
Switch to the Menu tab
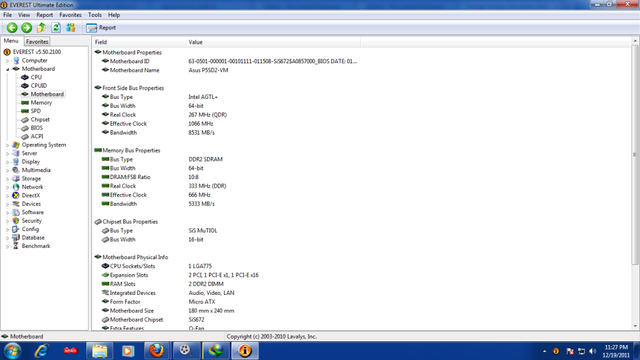(x=11, y=41)
